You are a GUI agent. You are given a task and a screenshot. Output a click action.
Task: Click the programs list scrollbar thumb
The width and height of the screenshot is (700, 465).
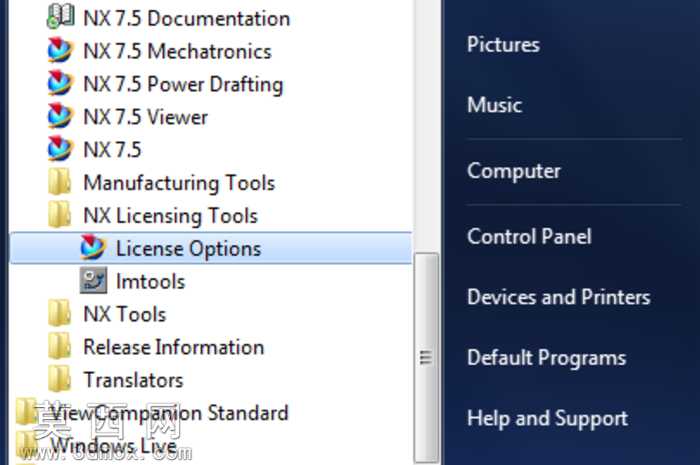pos(426,358)
